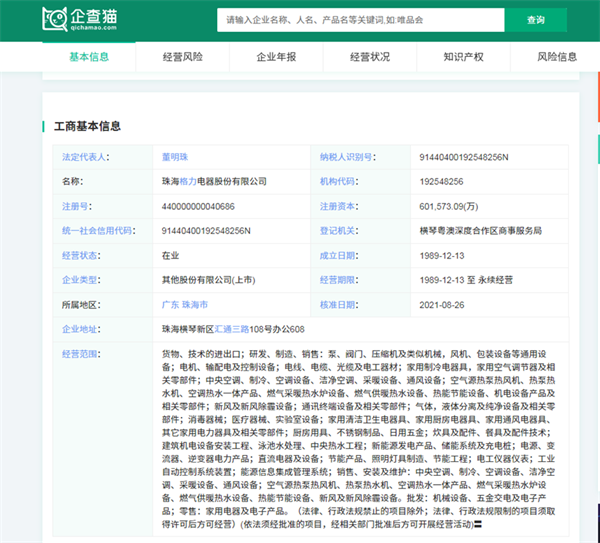The width and height of the screenshot is (600, 543).
Task: Switch to the 基本信息 tab
Action: (x=89, y=57)
